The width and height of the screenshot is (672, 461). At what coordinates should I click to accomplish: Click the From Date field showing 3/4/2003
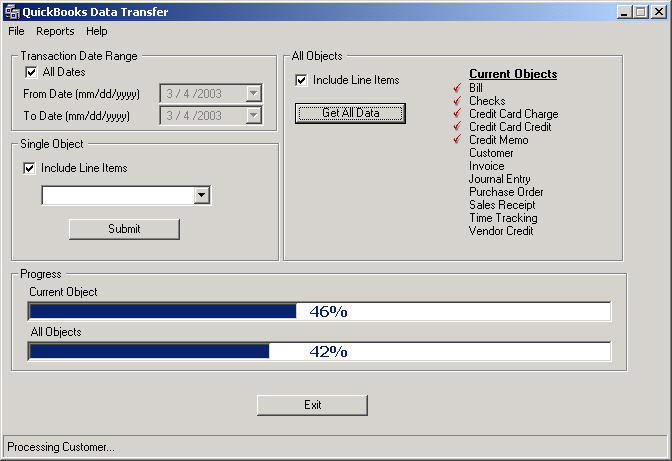(x=211, y=93)
